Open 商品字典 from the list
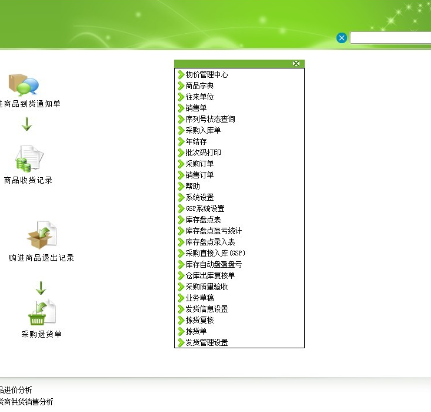Viewport: 431px width, 412px height. coord(199,86)
